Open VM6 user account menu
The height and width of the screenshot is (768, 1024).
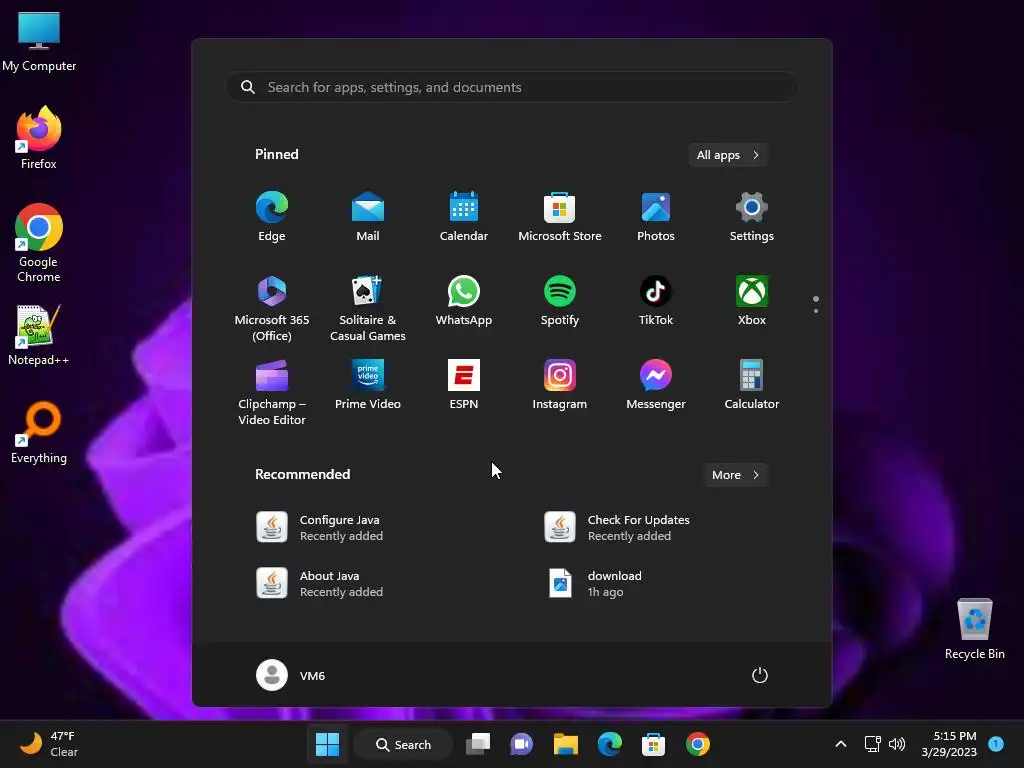(x=291, y=675)
